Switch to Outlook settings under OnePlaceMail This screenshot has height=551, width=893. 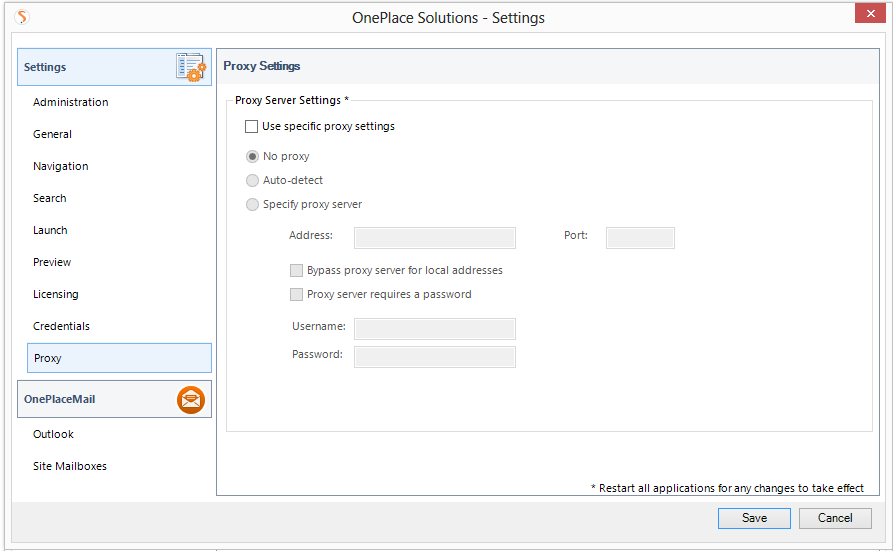point(54,434)
